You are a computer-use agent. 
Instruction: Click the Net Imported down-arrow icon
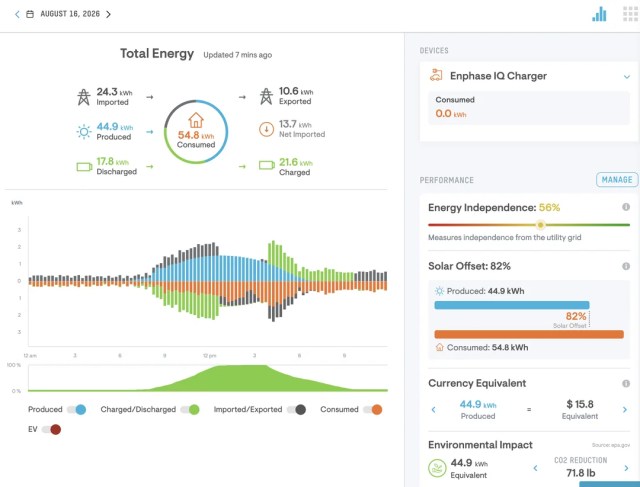266,129
